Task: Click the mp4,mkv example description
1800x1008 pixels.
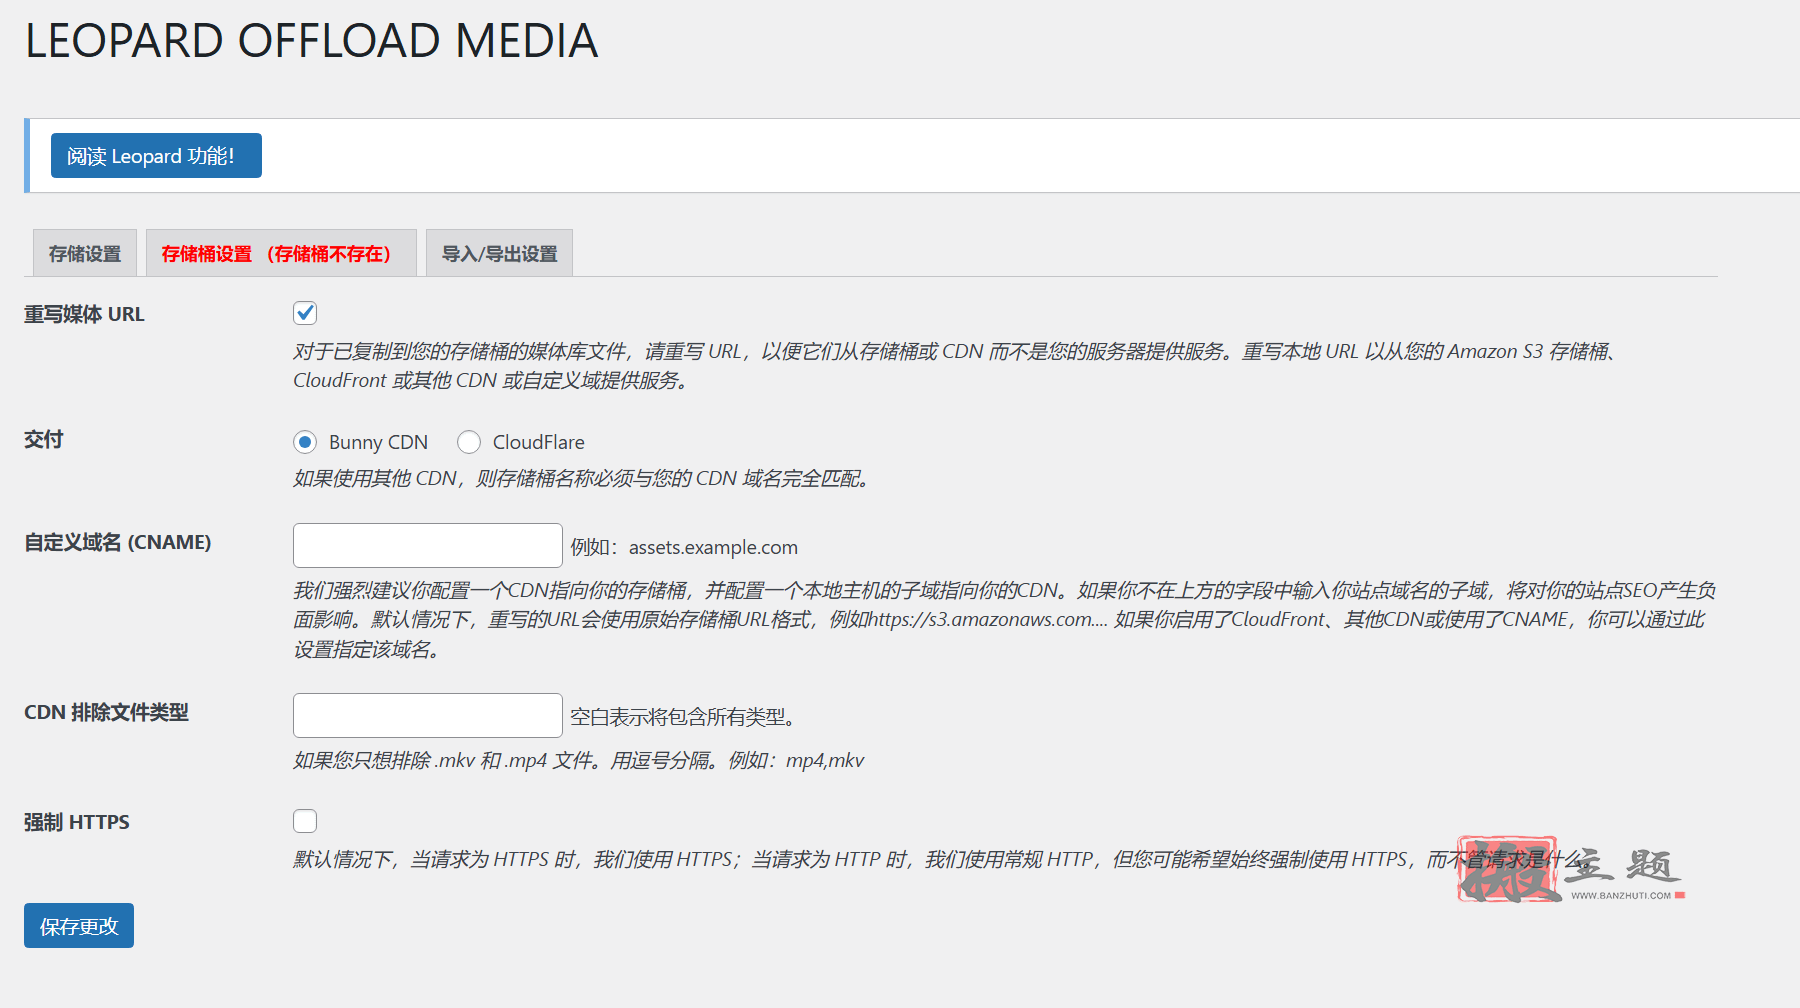Action: (578, 760)
